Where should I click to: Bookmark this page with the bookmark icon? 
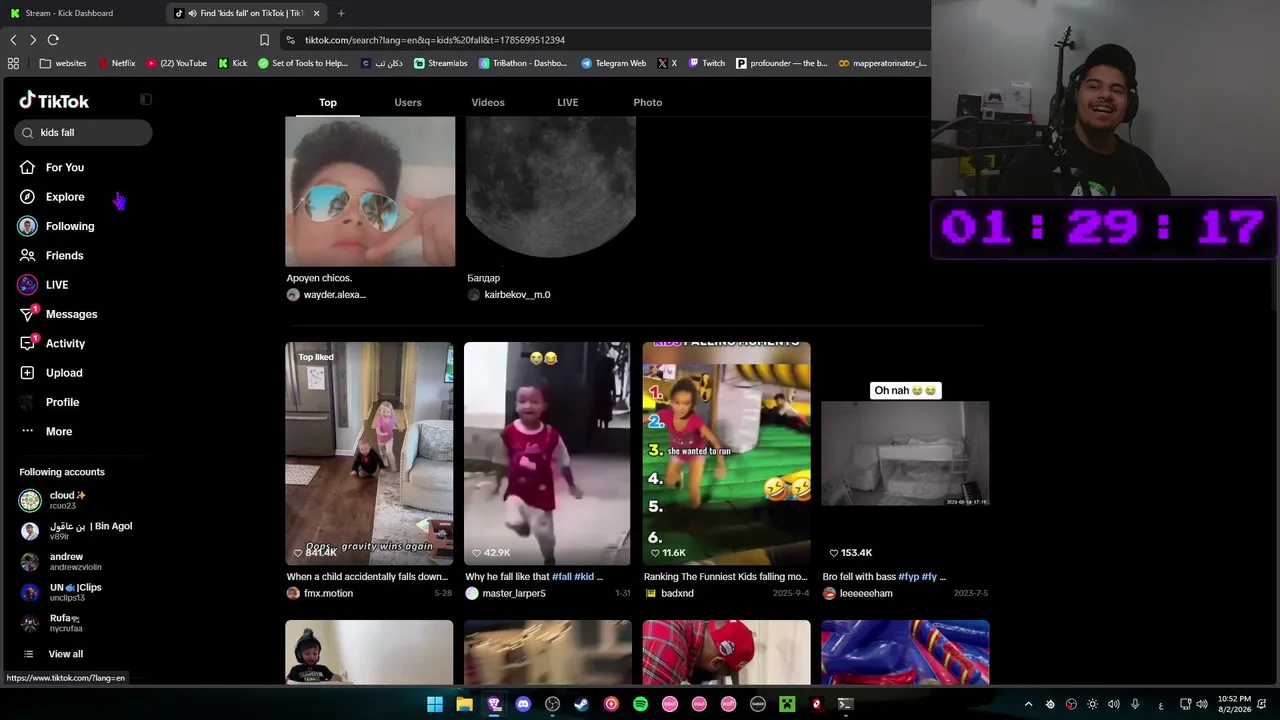click(264, 40)
